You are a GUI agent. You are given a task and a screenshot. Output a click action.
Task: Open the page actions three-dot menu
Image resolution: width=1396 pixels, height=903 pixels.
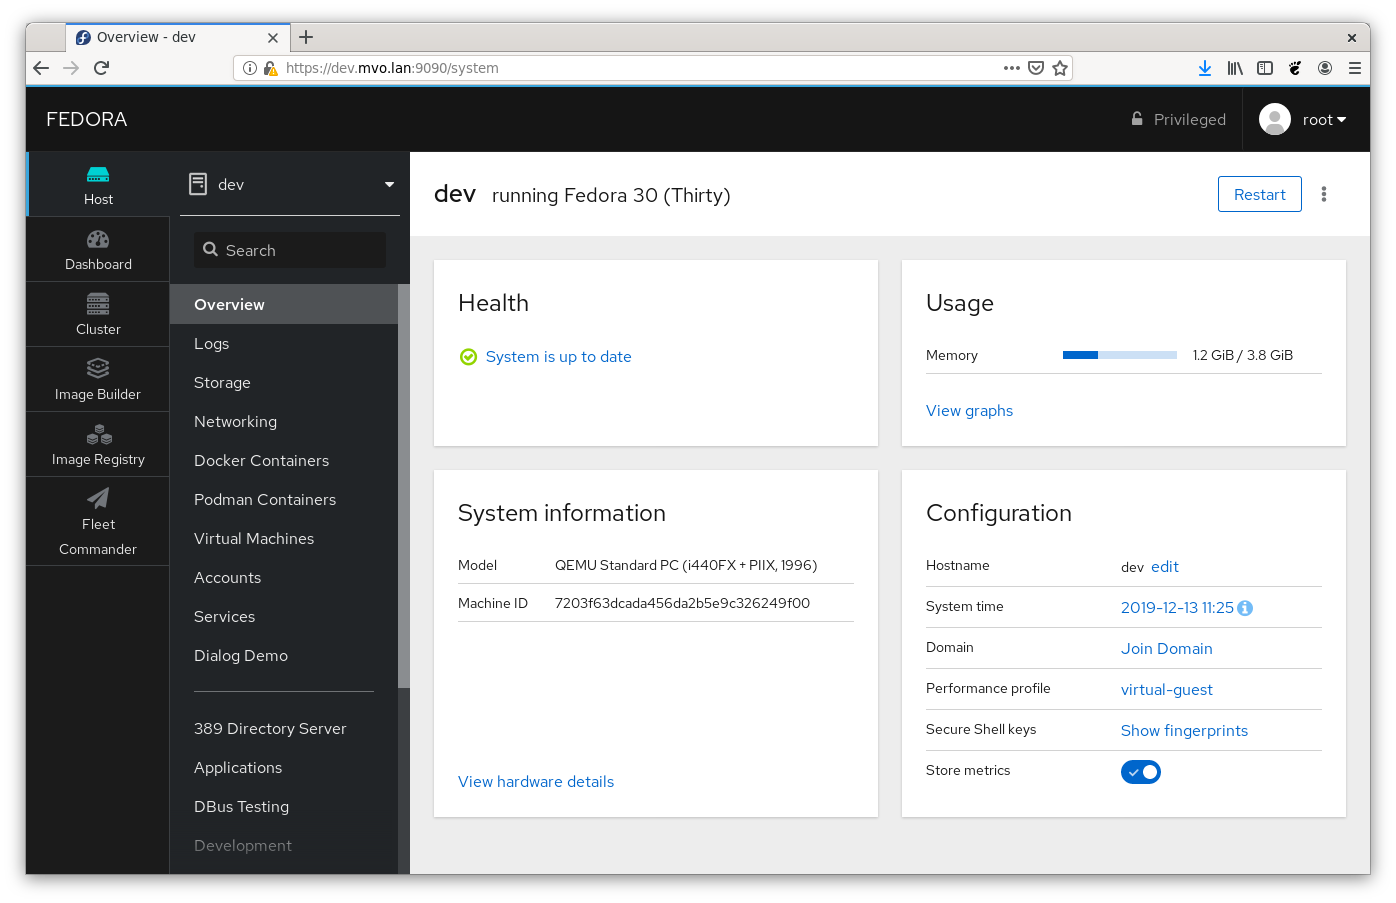point(1012,68)
